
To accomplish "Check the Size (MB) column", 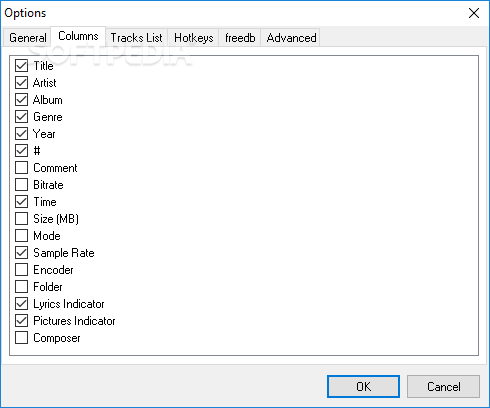I will 21,219.
